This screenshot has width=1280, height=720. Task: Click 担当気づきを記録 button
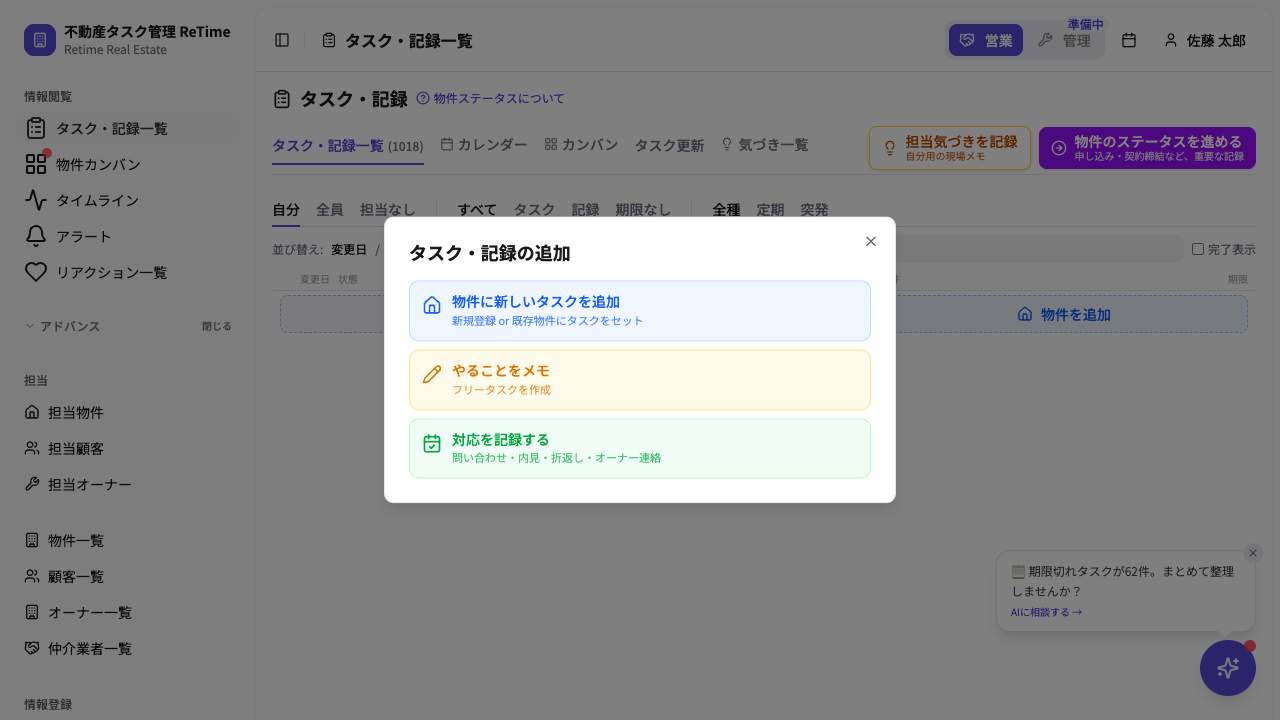click(x=950, y=148)
